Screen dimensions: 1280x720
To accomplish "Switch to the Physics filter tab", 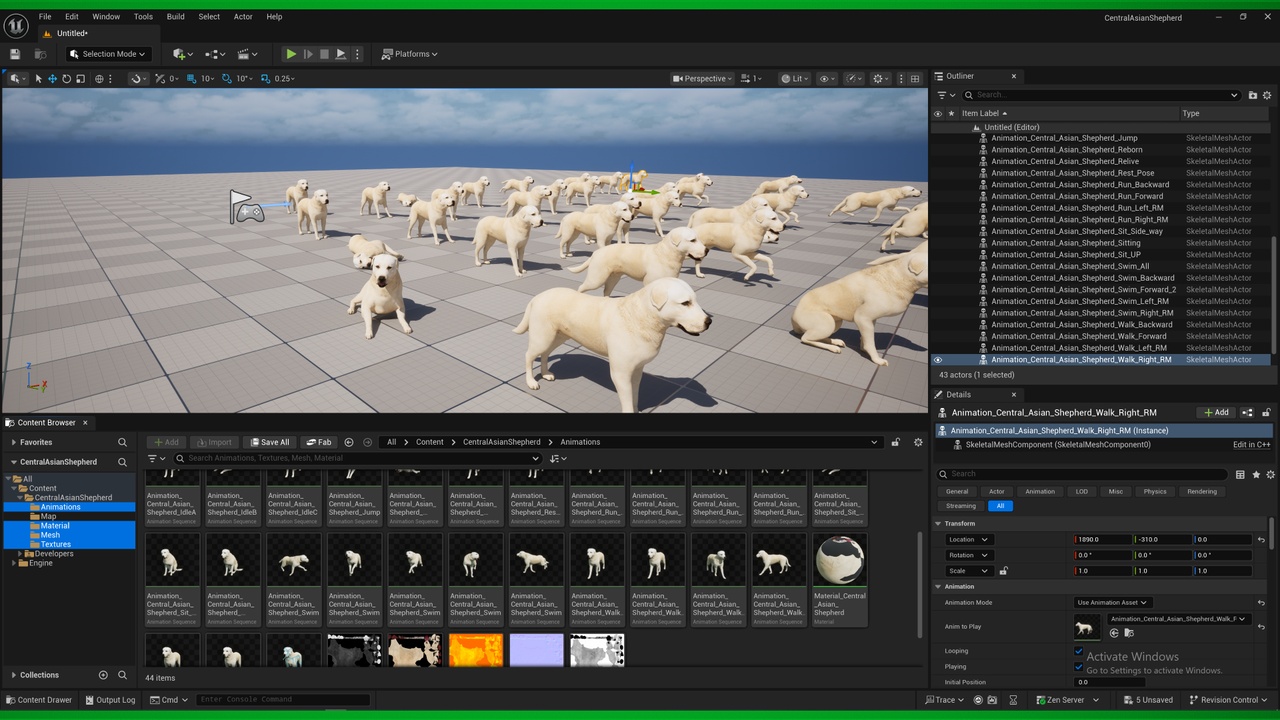I will point(1155,492).
